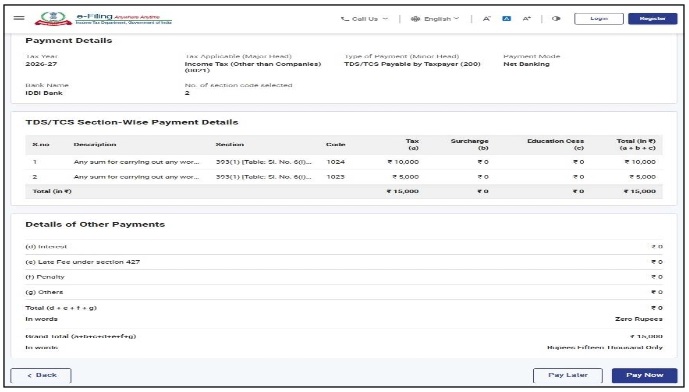Click code 1023 in the table

pos(336,177)
